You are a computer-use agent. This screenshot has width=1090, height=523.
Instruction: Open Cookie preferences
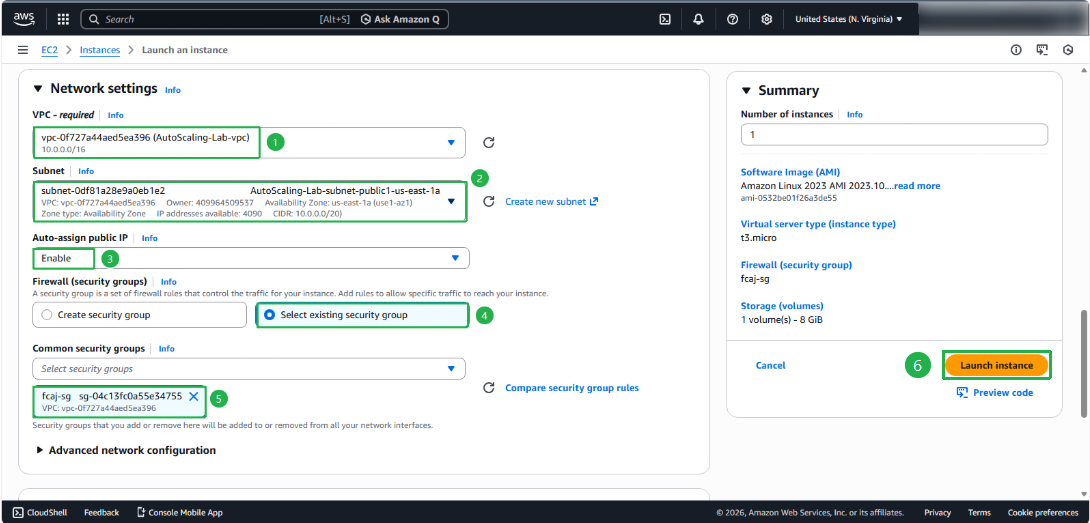(1043, 513)
